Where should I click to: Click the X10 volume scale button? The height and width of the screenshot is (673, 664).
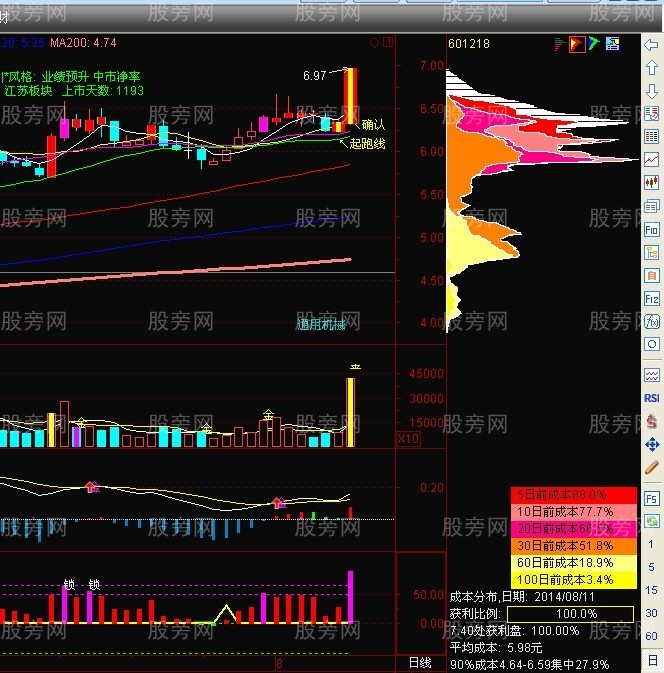(x=408, y=439)
